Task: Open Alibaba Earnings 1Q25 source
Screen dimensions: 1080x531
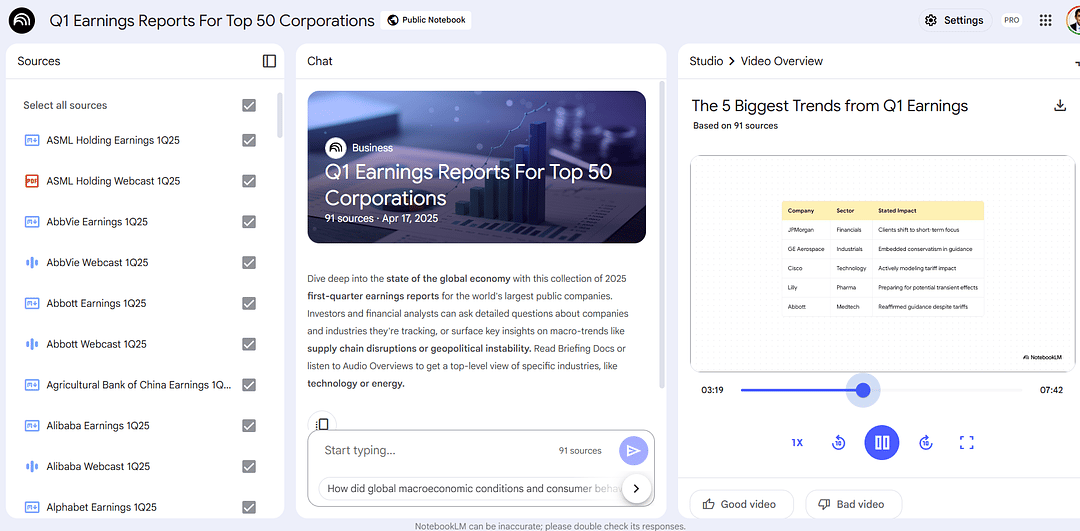Action: [98, 426]
